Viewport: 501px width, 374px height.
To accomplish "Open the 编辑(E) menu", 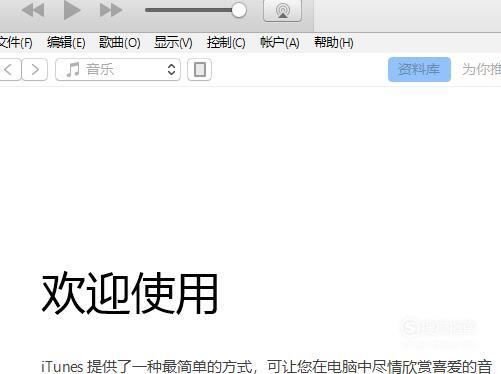I will coord(66,43).
